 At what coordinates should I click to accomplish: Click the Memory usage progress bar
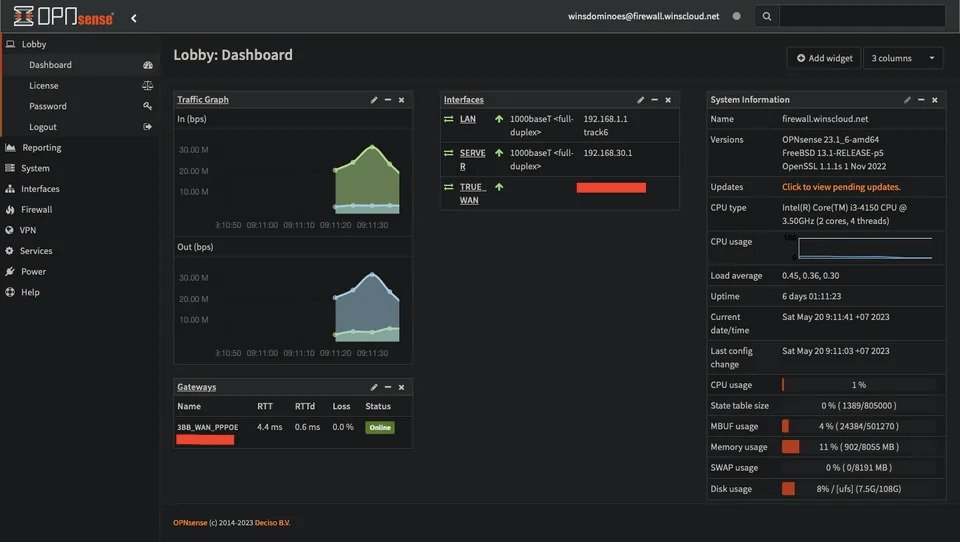tap(858, 447)
